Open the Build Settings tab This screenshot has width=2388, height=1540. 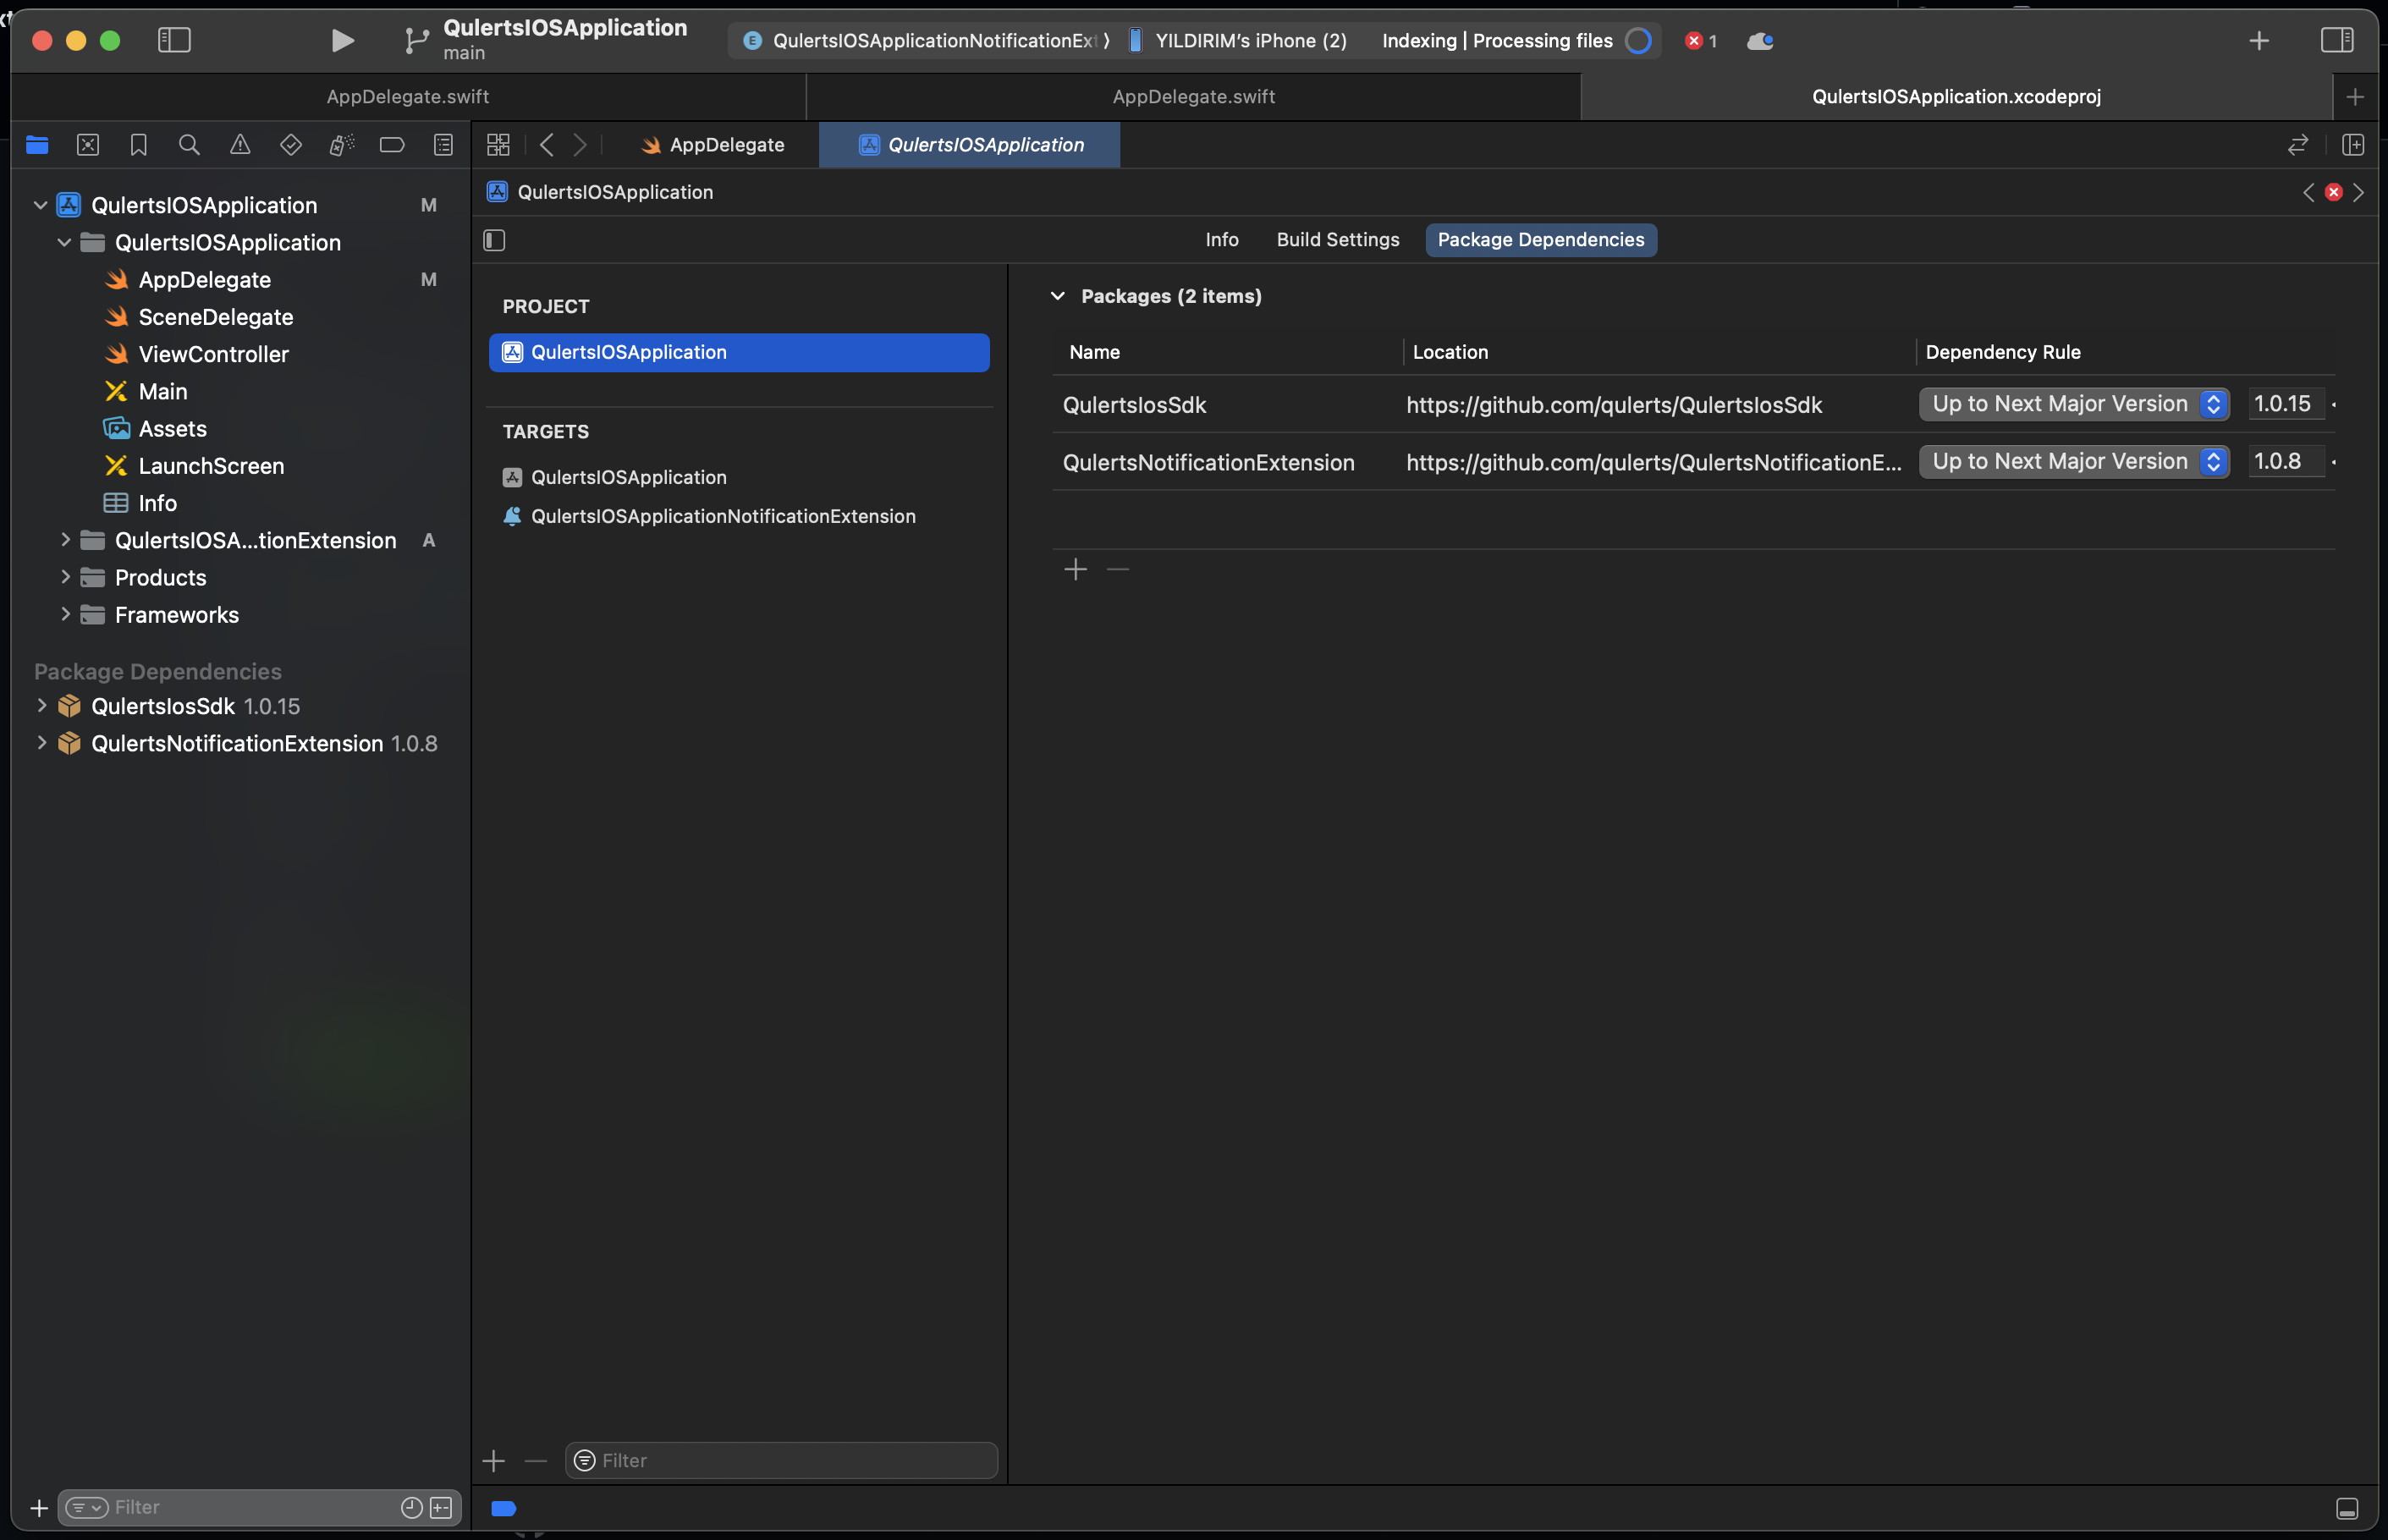[1337, 240]
